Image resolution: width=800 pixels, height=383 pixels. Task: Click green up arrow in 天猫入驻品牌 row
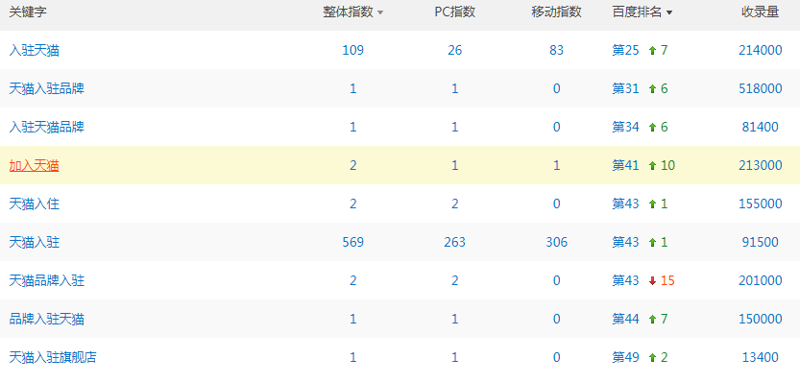652,89
